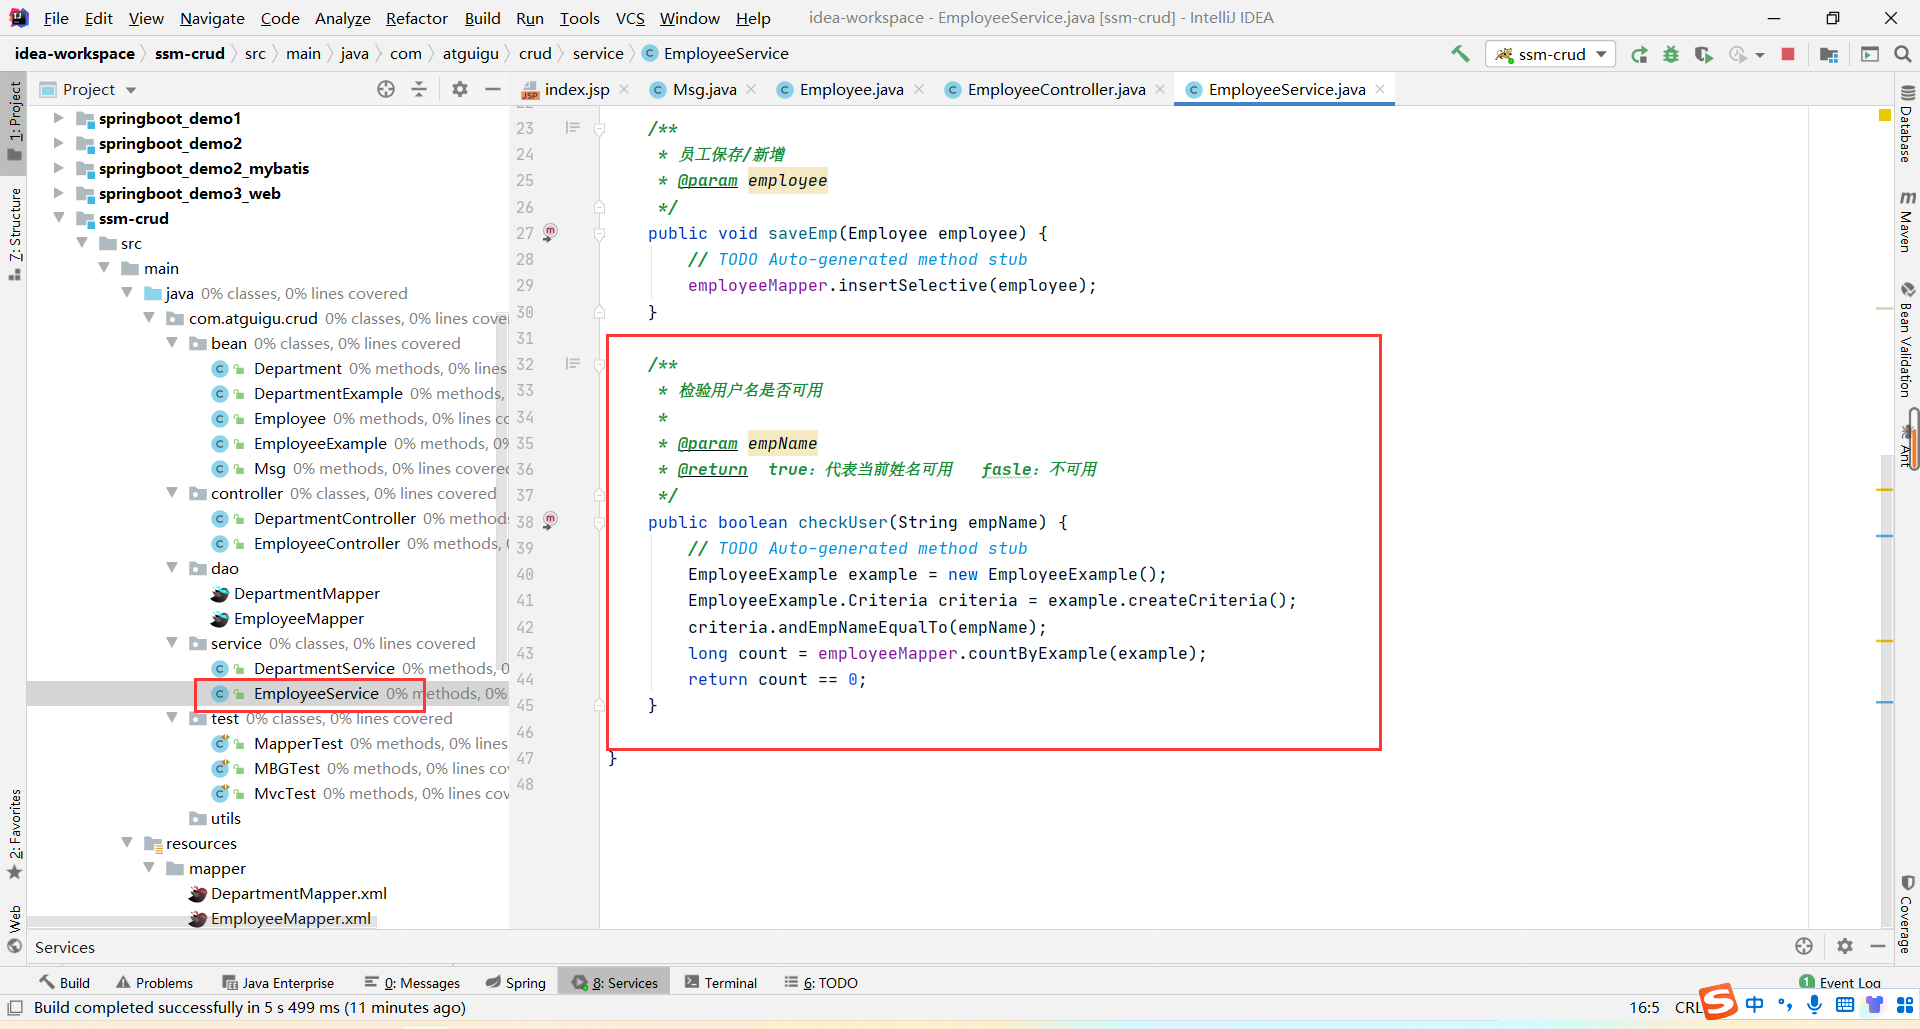1920x1029 pixels.
Task: Hide the Services panel minus icon
Action: coord(1878,946)
